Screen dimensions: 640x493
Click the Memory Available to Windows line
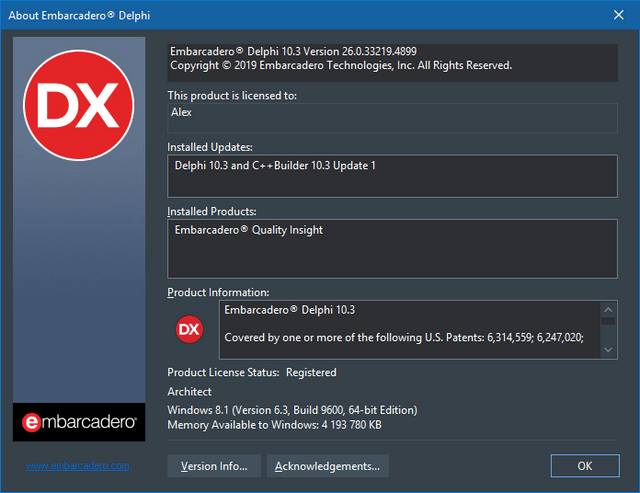coord(275,425)
